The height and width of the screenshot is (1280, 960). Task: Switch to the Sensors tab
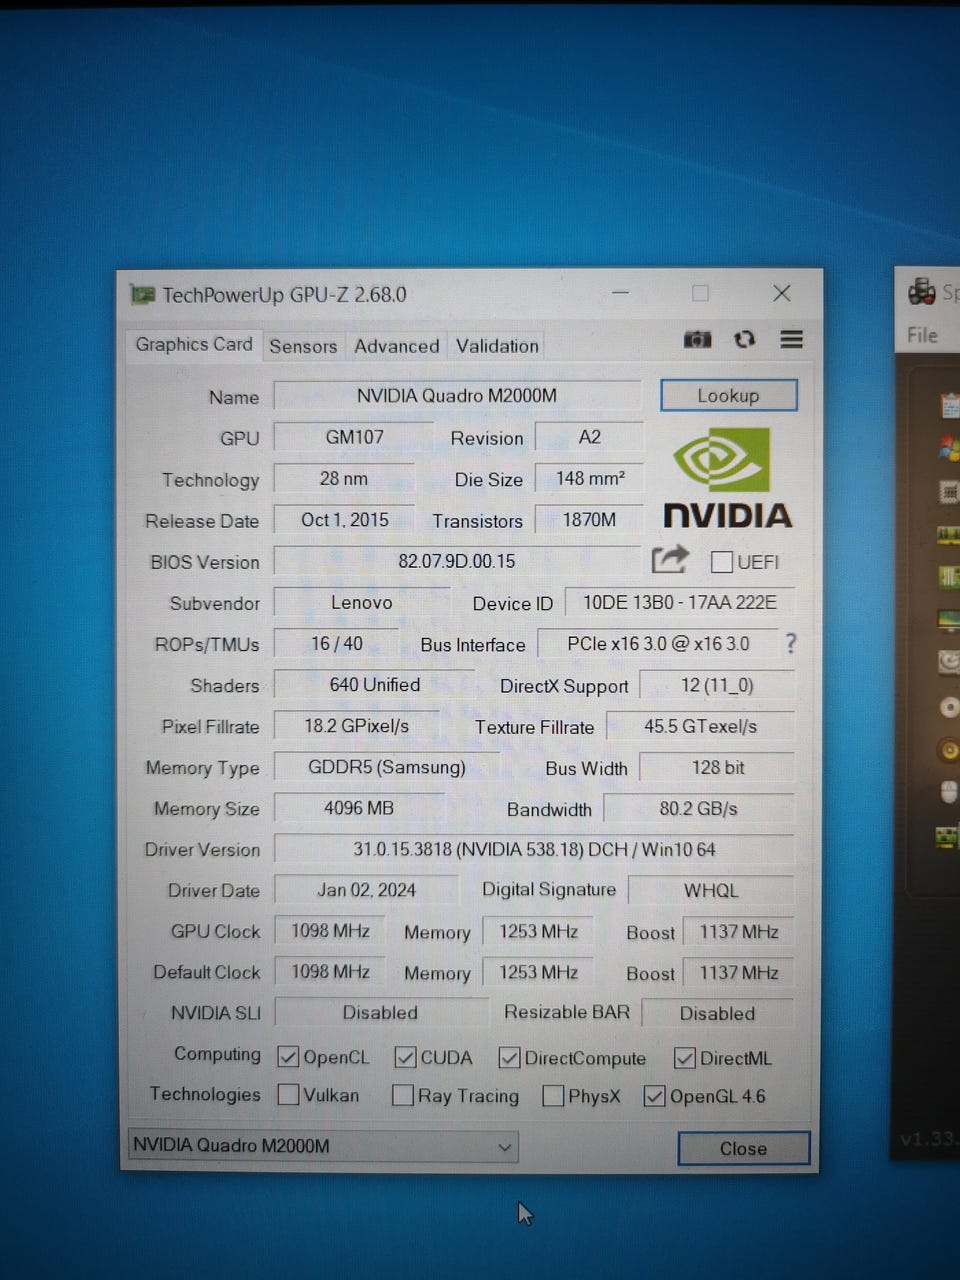(303, 346)
